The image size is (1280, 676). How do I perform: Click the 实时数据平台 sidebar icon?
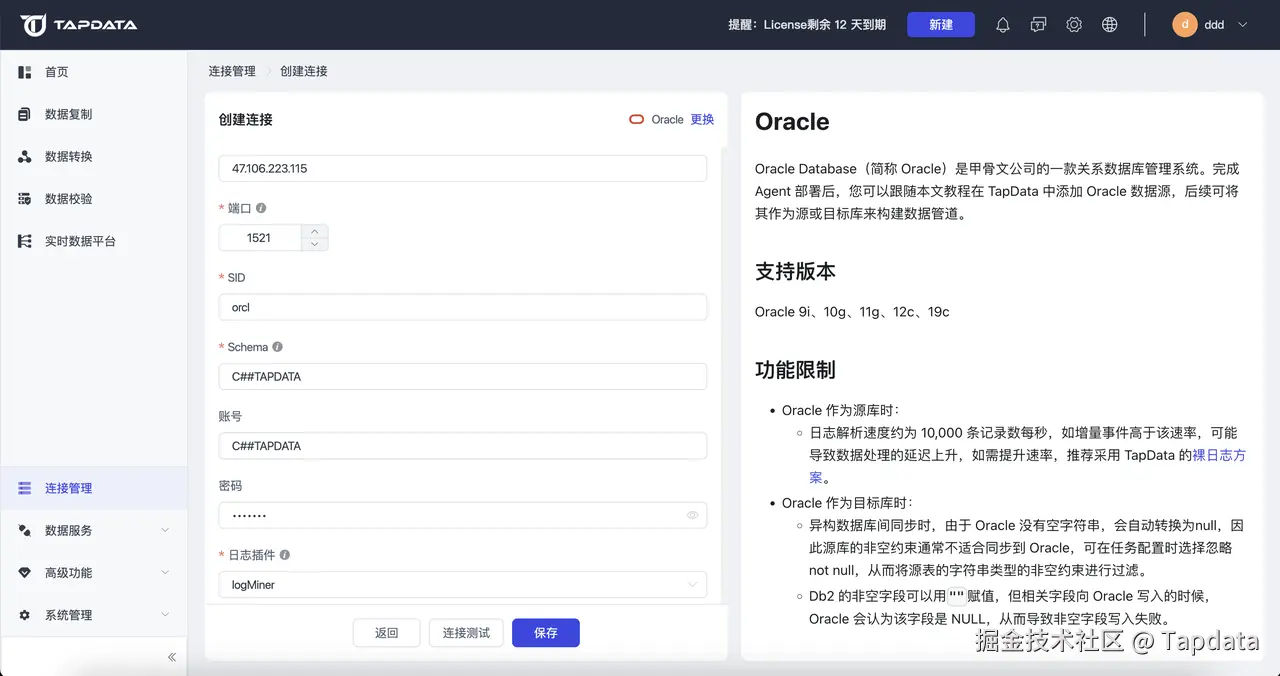pos(25,241)
